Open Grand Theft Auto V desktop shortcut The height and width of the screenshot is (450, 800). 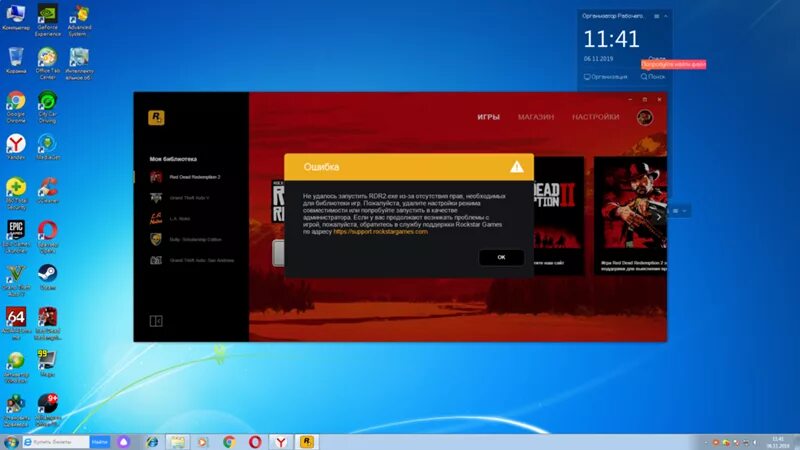point(16,280)
